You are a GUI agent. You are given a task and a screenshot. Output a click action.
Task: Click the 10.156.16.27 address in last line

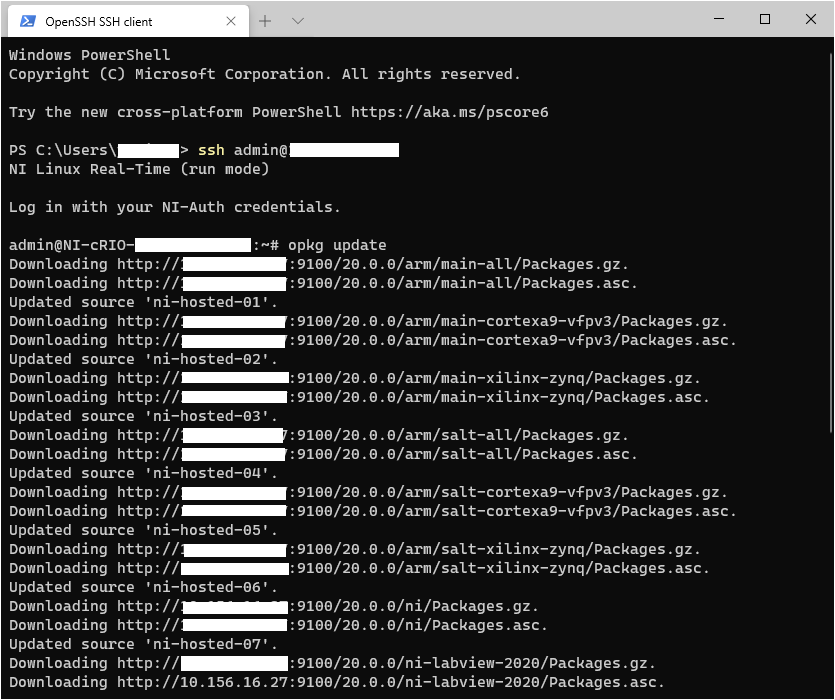tap(235, 682)
